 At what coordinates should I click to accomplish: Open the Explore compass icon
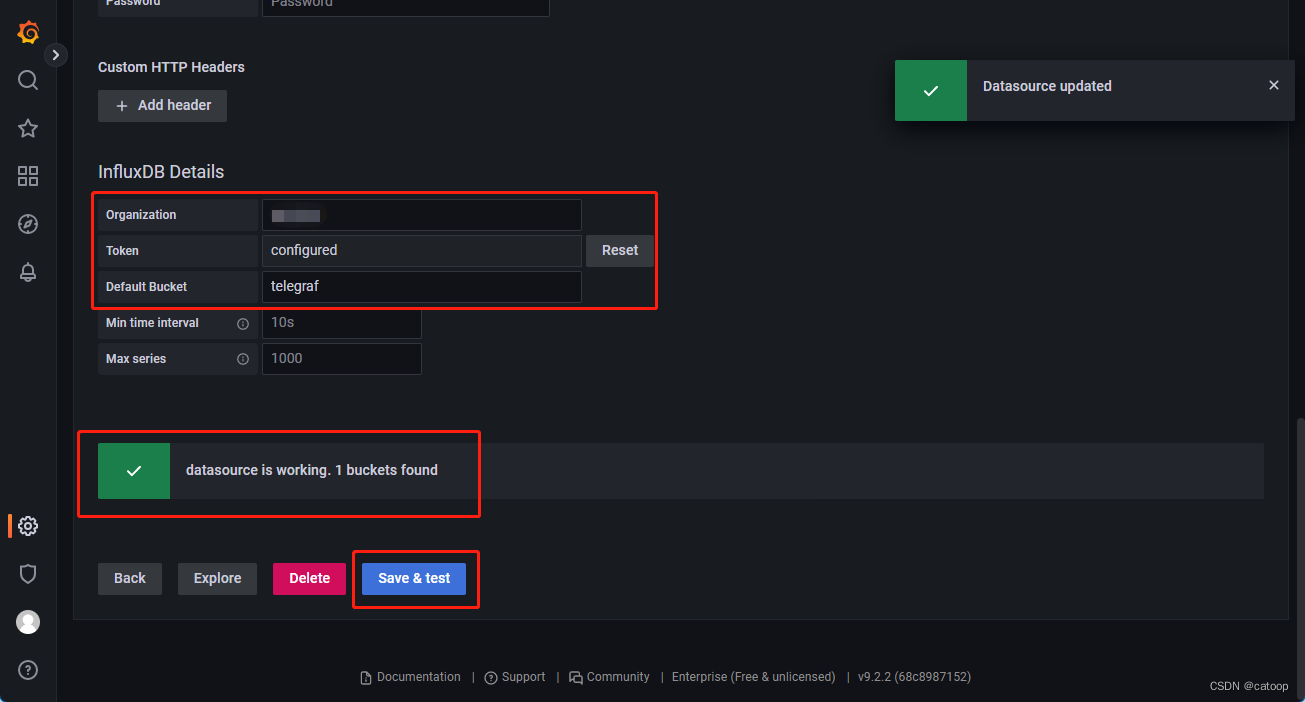pos(28,224)
